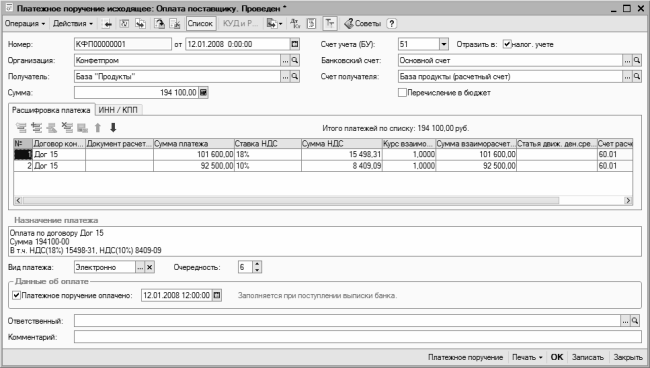Screen dimensions: 650x368
Task: Move the row up with the up arrow icon
Action: click(x=98, y=128)
